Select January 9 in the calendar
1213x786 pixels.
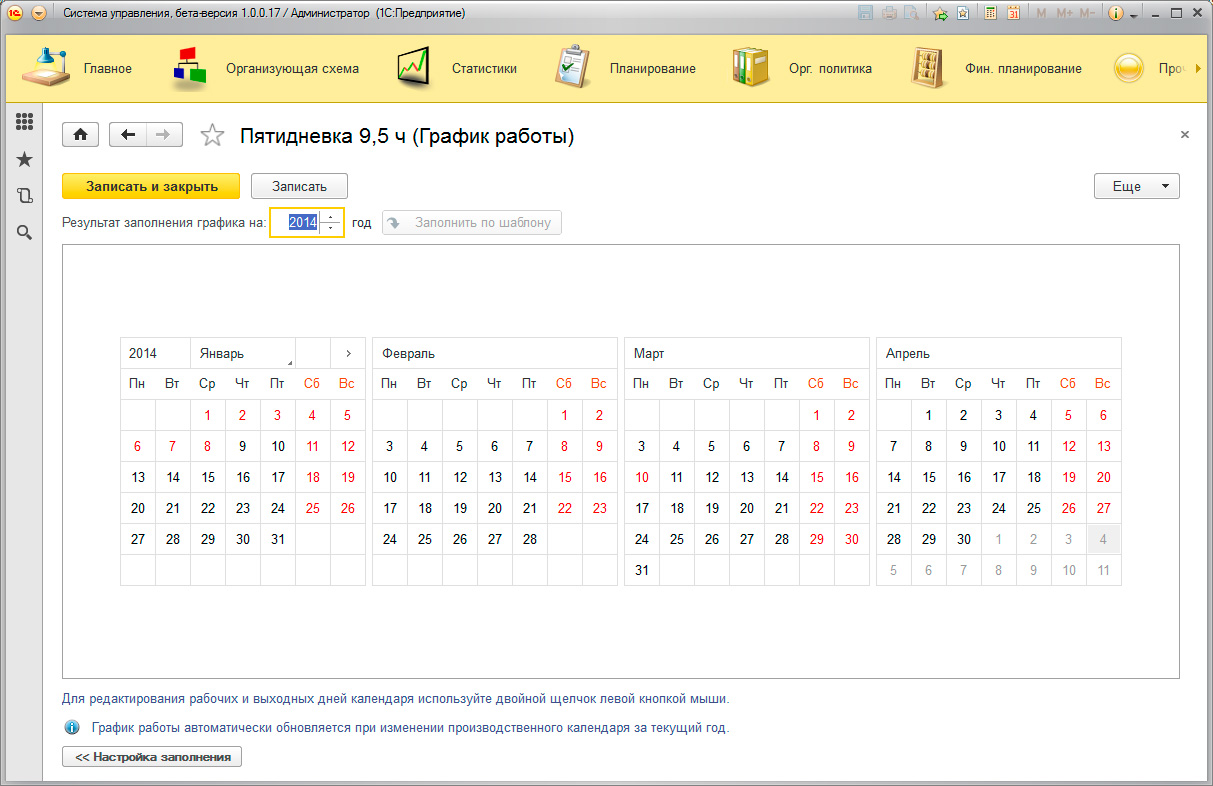pos(243,447)
